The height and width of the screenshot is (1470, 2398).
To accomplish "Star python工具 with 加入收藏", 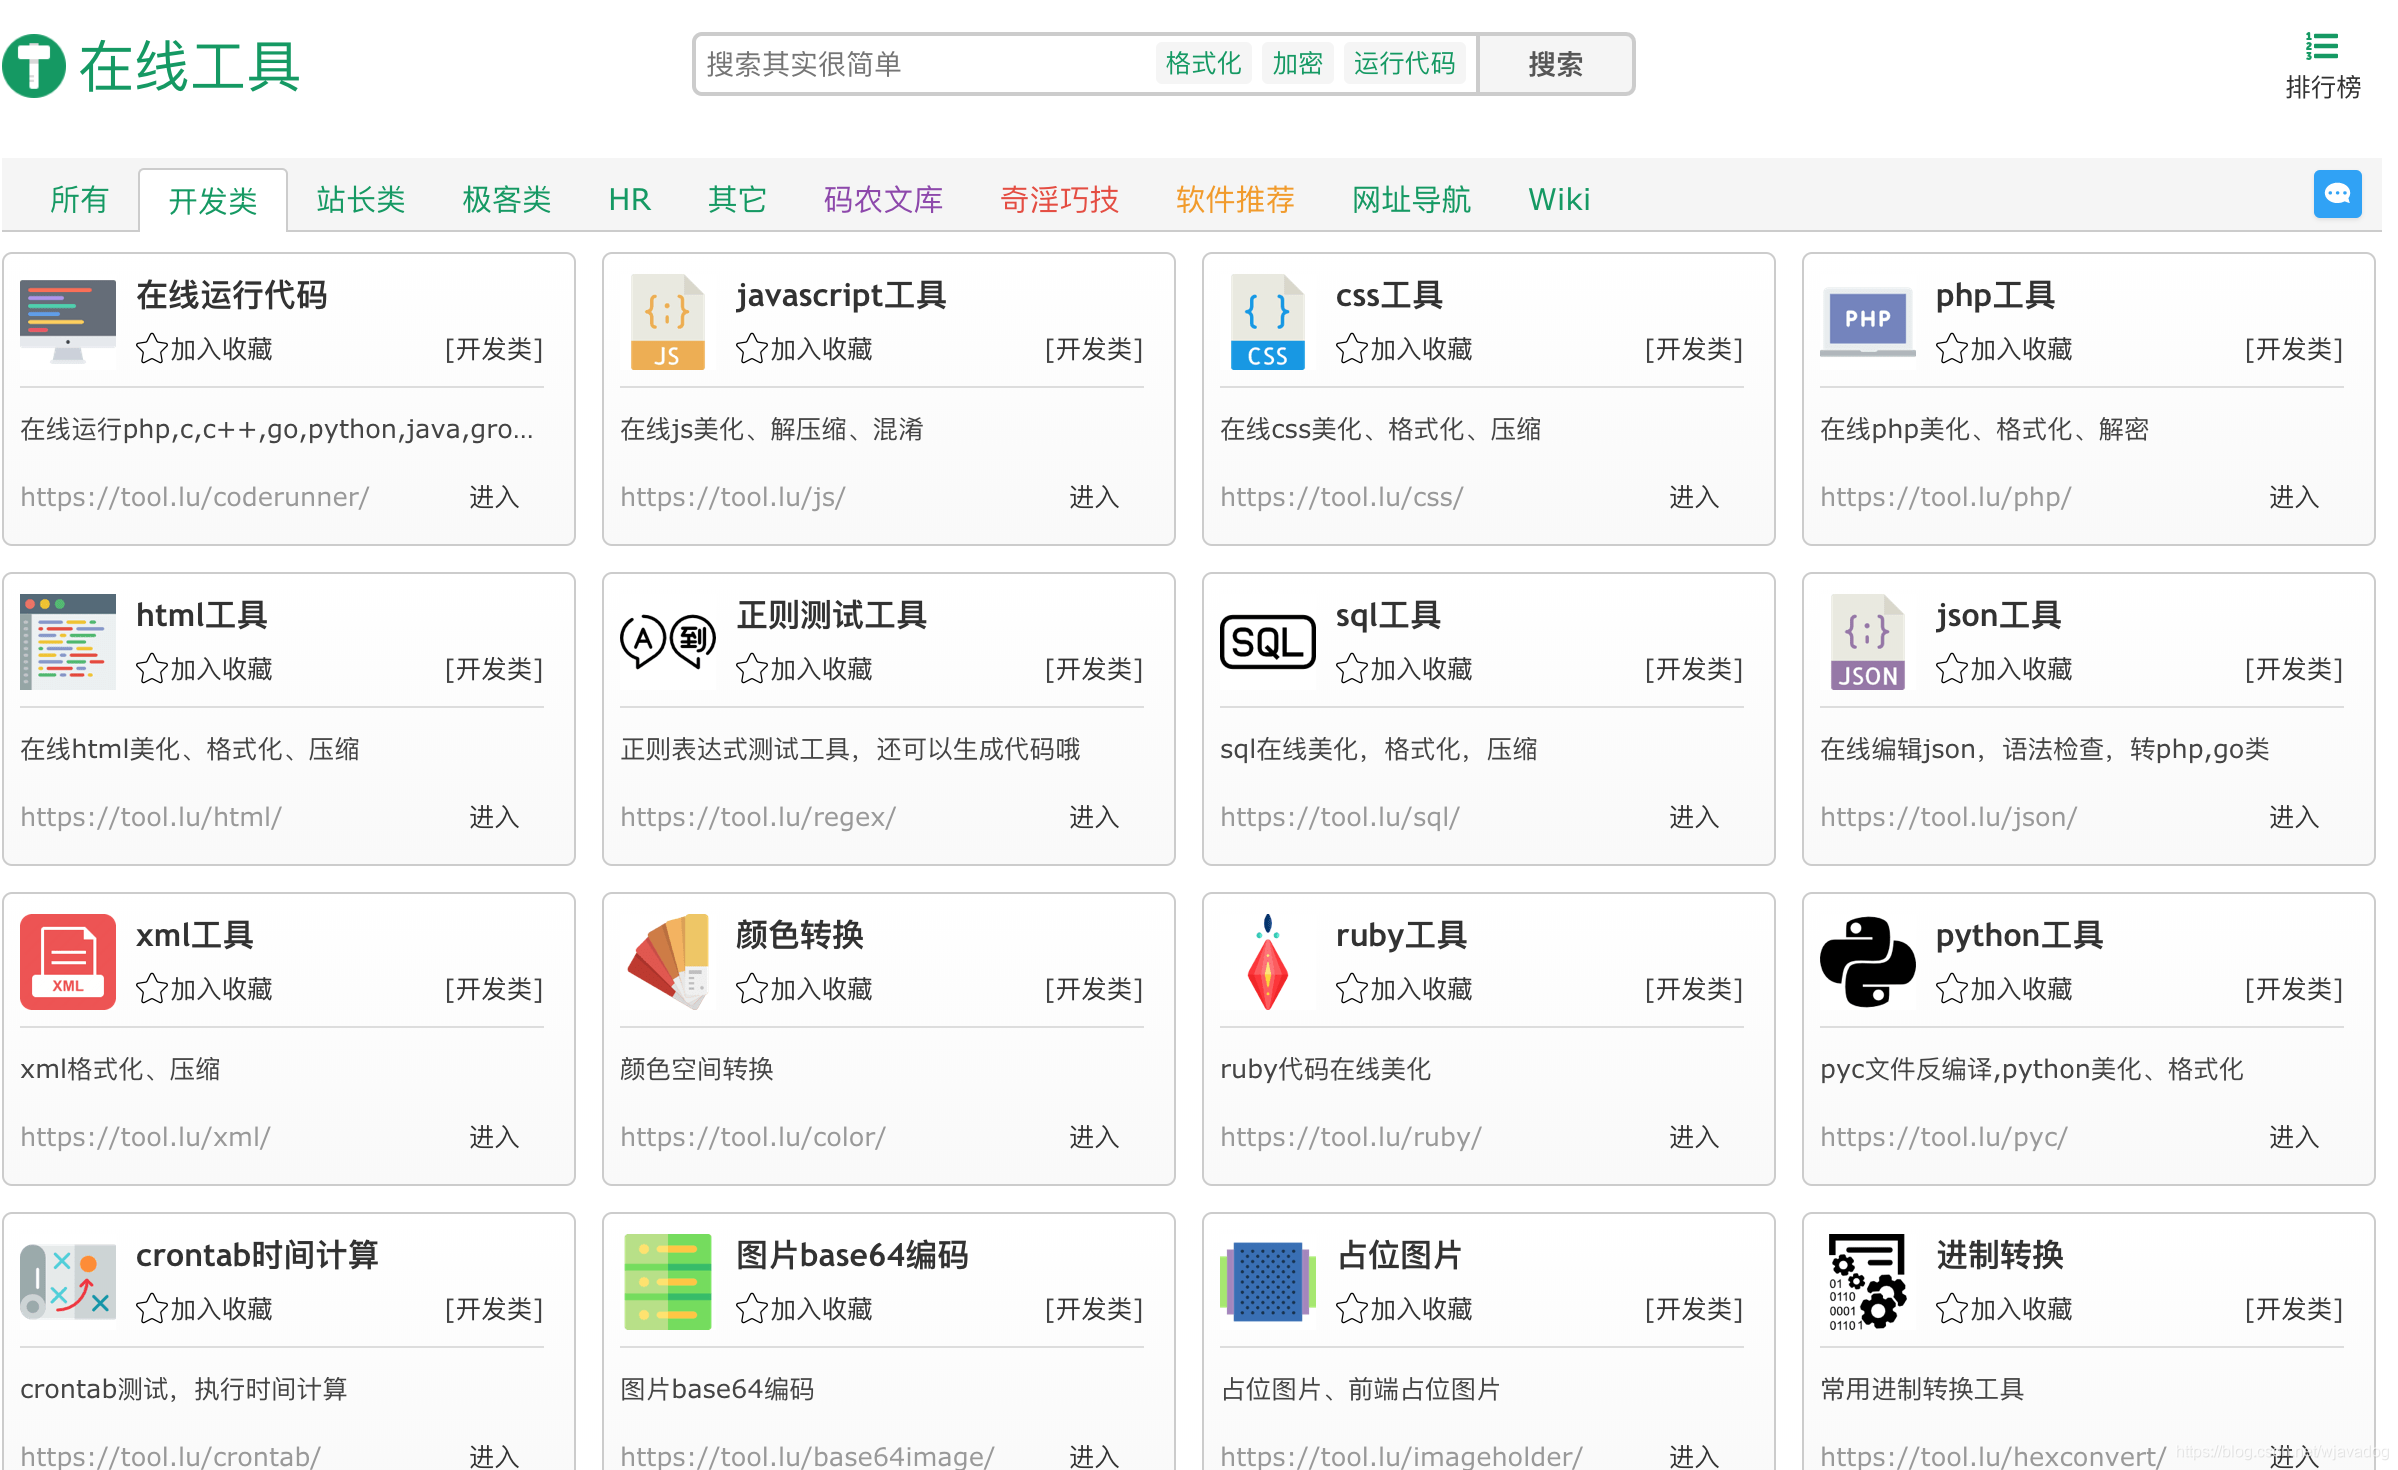I will pos(2005,989).
